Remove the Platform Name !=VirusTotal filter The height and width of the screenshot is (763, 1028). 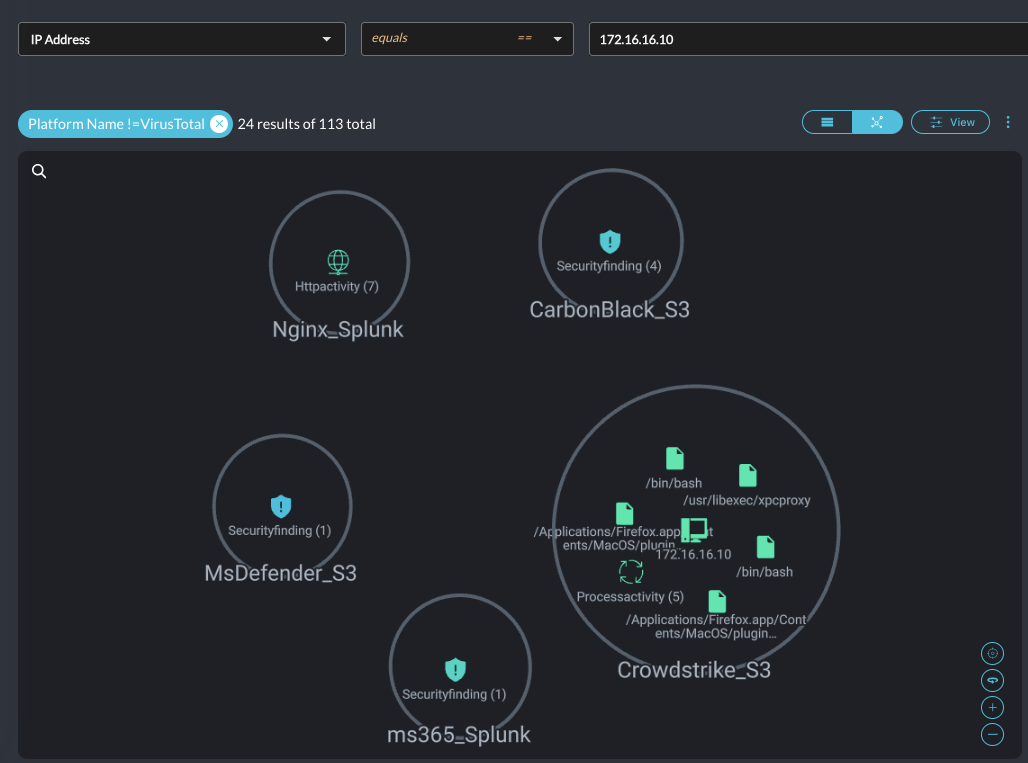[219, 124]
